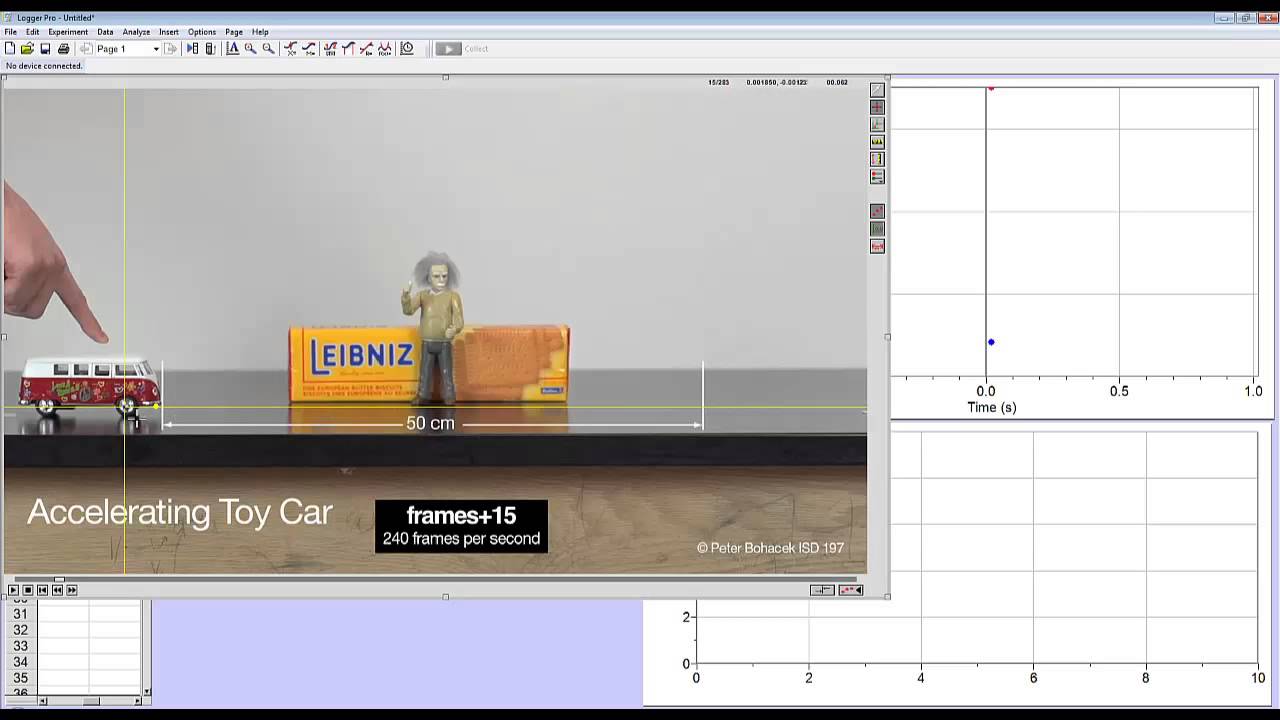The image size is (1280, 720).
Task: Click the Collect button
Action: (x=462, y=48)
